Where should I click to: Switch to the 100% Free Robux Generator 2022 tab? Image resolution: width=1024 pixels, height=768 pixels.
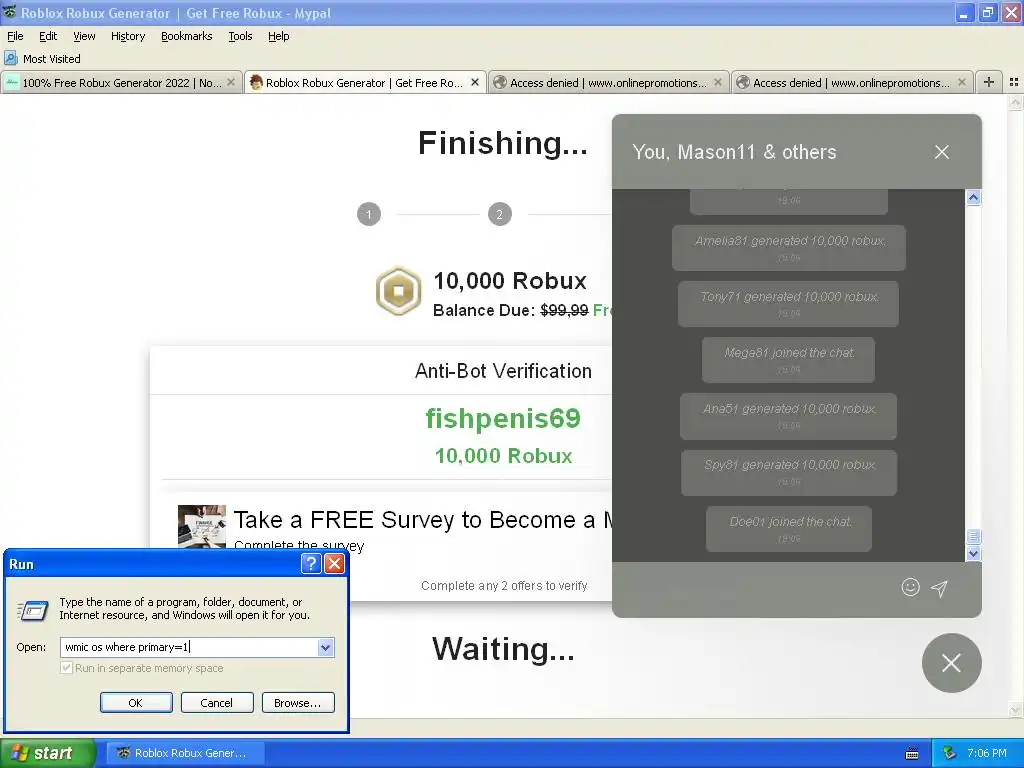pyautogui.click(x=121, y=83)
